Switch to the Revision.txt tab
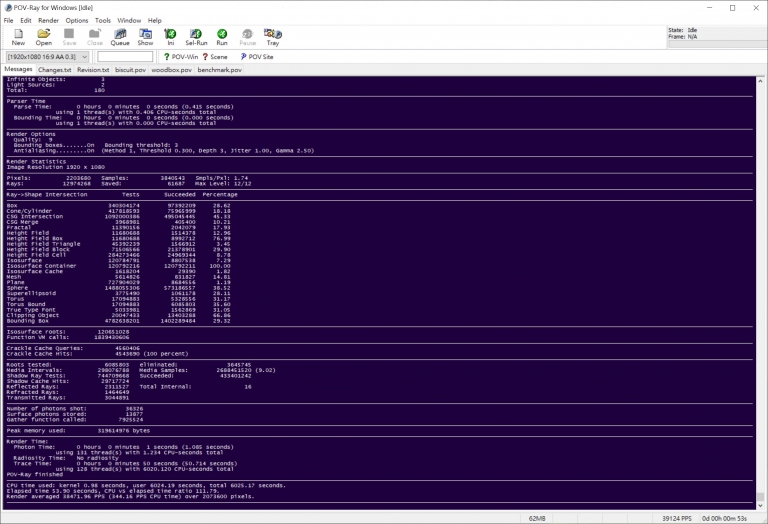Screen dimensions: 768x524 93,70
